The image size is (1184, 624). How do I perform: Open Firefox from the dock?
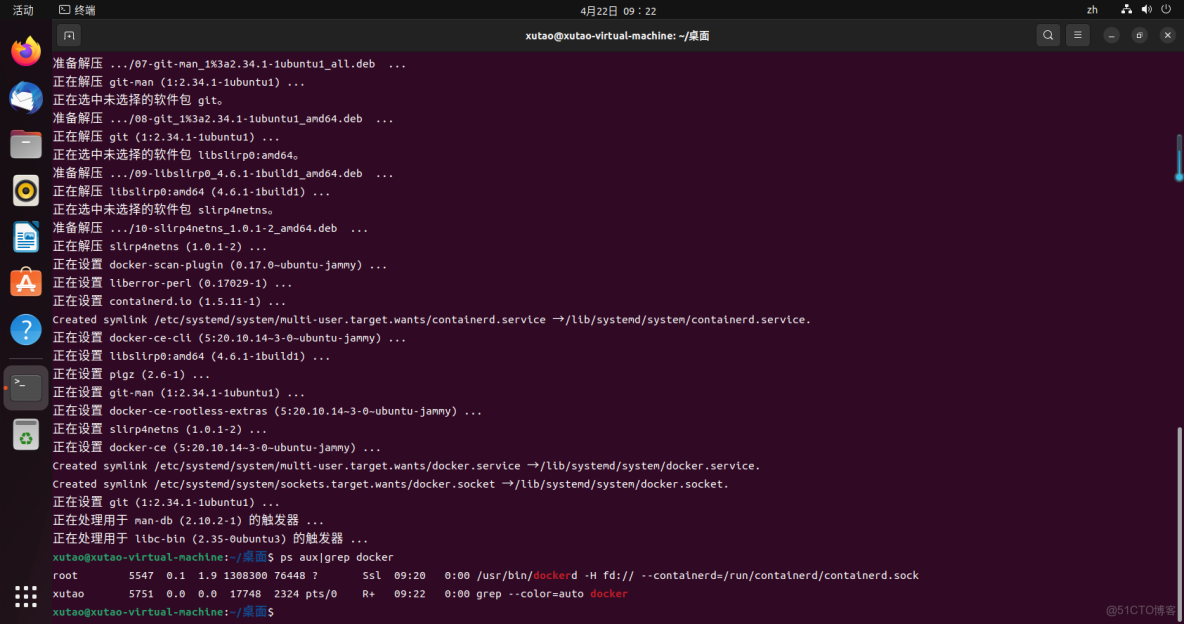(26, 51)
